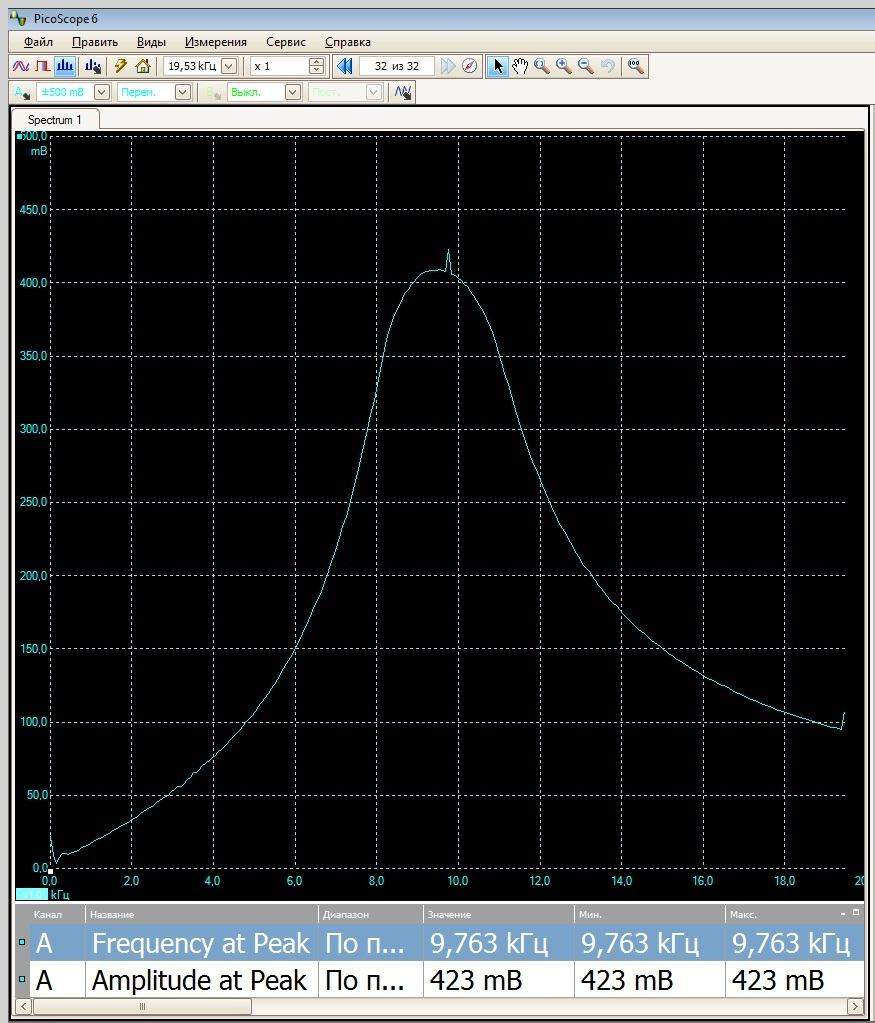The height and width of the screenshot is (1023, 875).
Task: Open the Сервис menu
Action: click(x=285, y=42)
